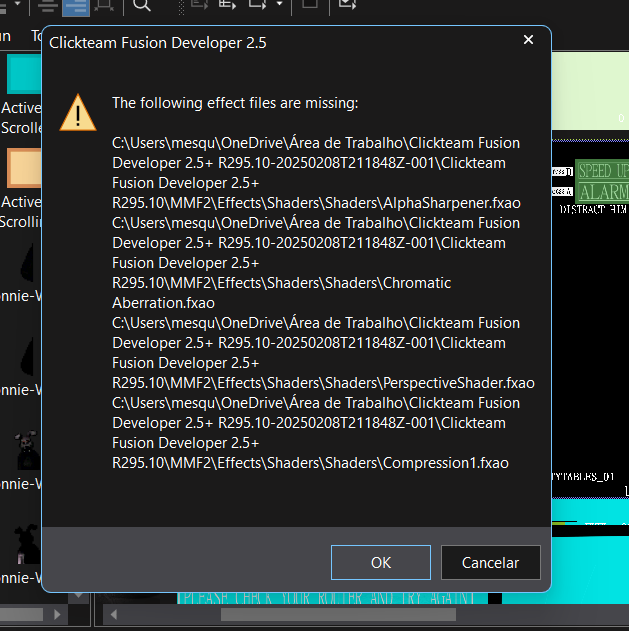The height and width of the screenshot is (631, 629).
Task: Click the frame editor's left scroll arrow
Action: pyautogui.click(x=113, y=615)
